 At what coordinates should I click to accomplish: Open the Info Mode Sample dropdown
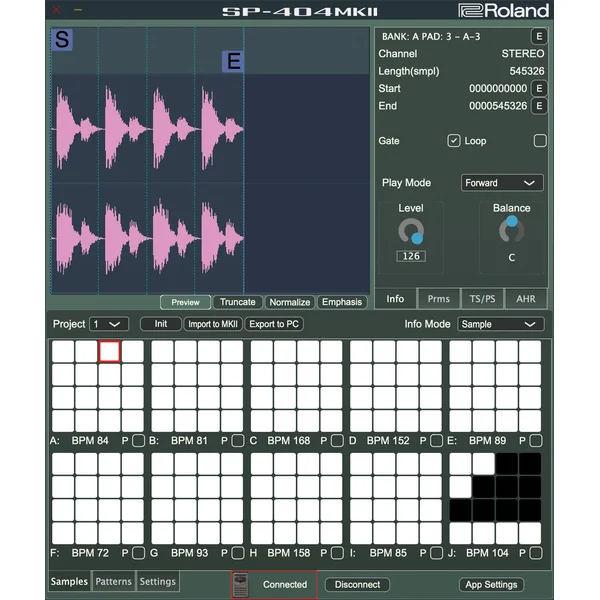[501, 324]
